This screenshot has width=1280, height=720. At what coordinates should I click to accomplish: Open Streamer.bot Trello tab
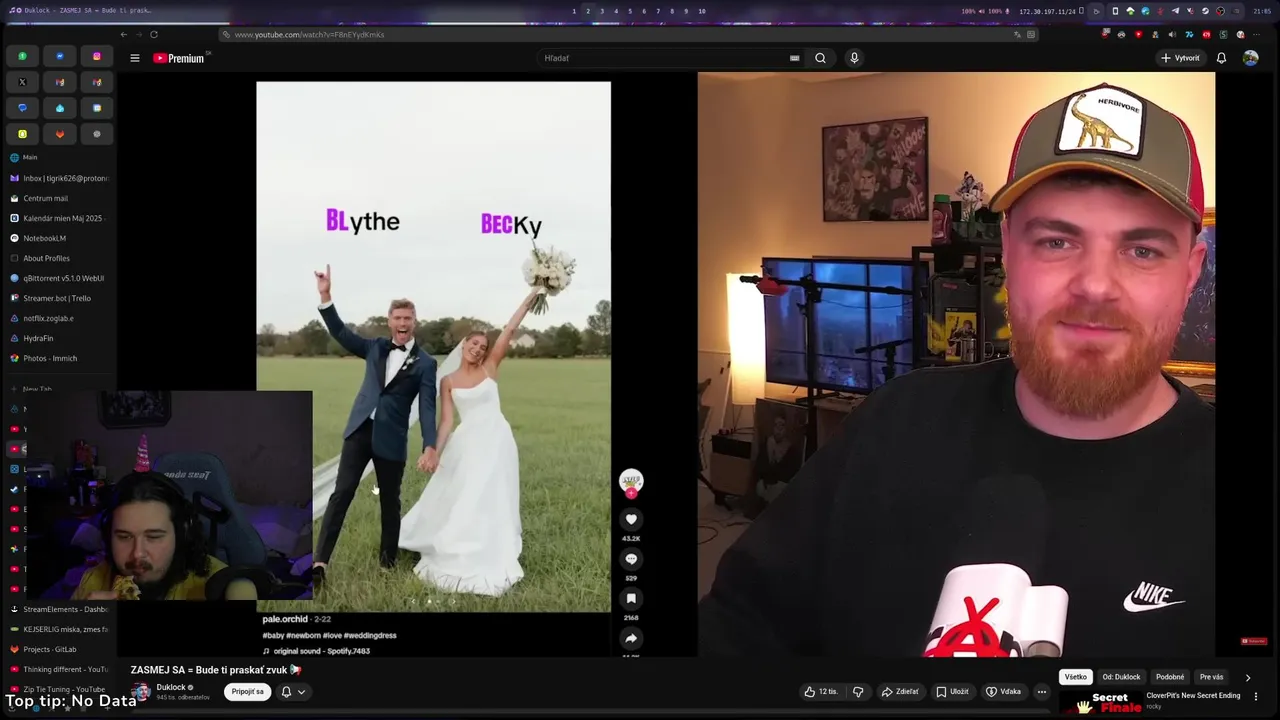[x=59, y=298]
